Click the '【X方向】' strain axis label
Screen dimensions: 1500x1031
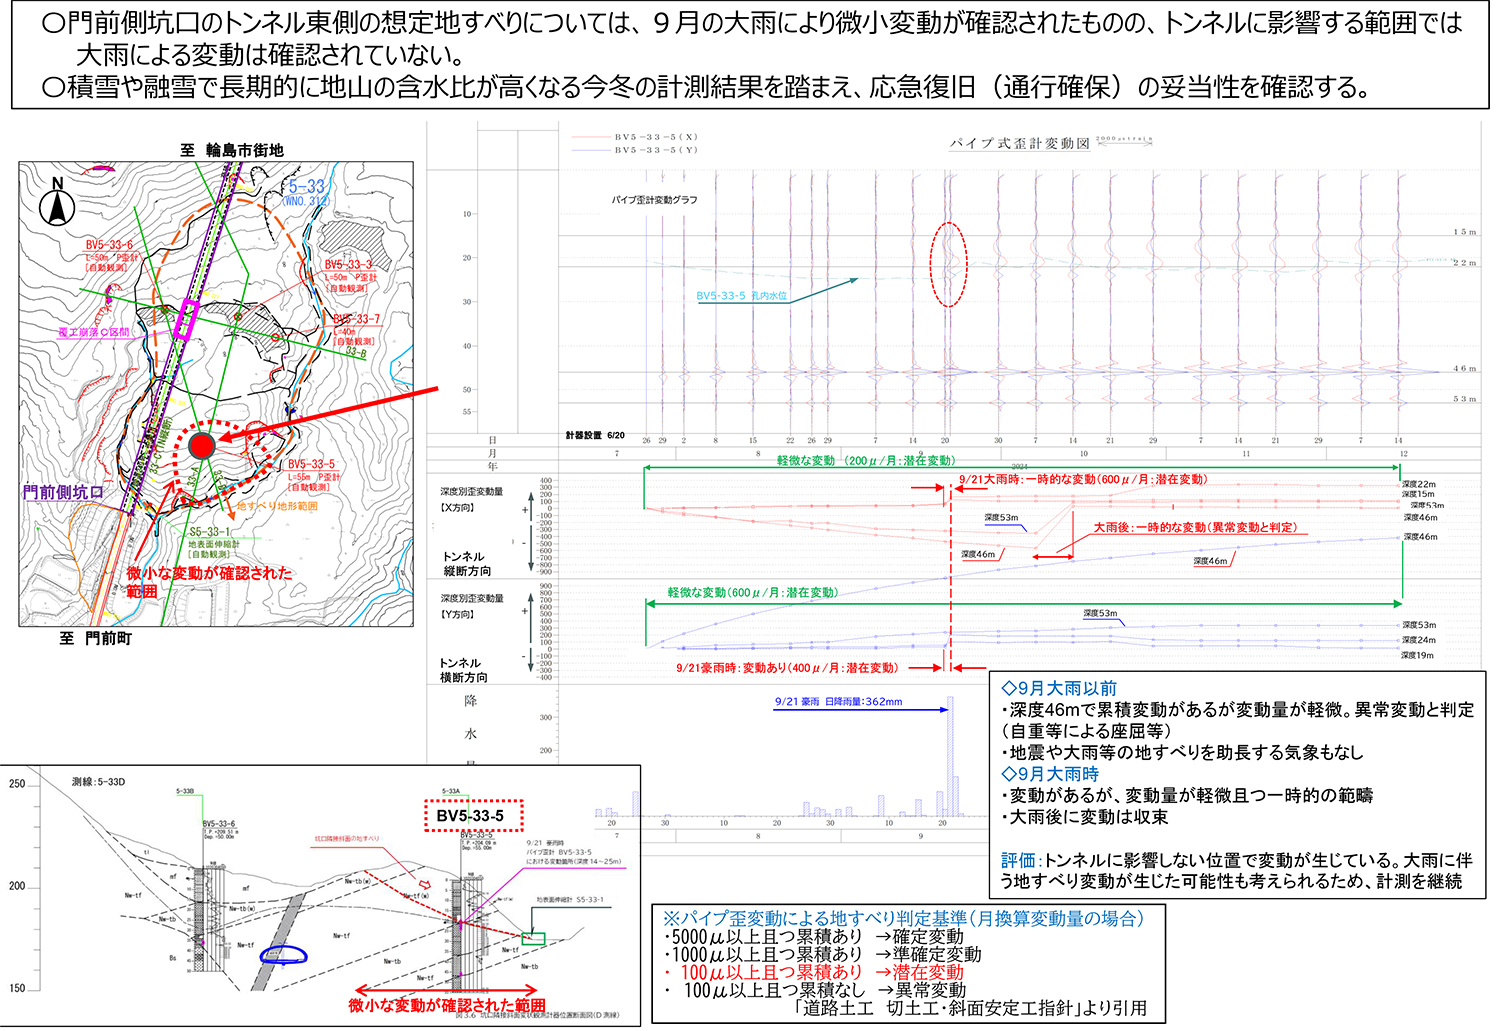point(458,508)
